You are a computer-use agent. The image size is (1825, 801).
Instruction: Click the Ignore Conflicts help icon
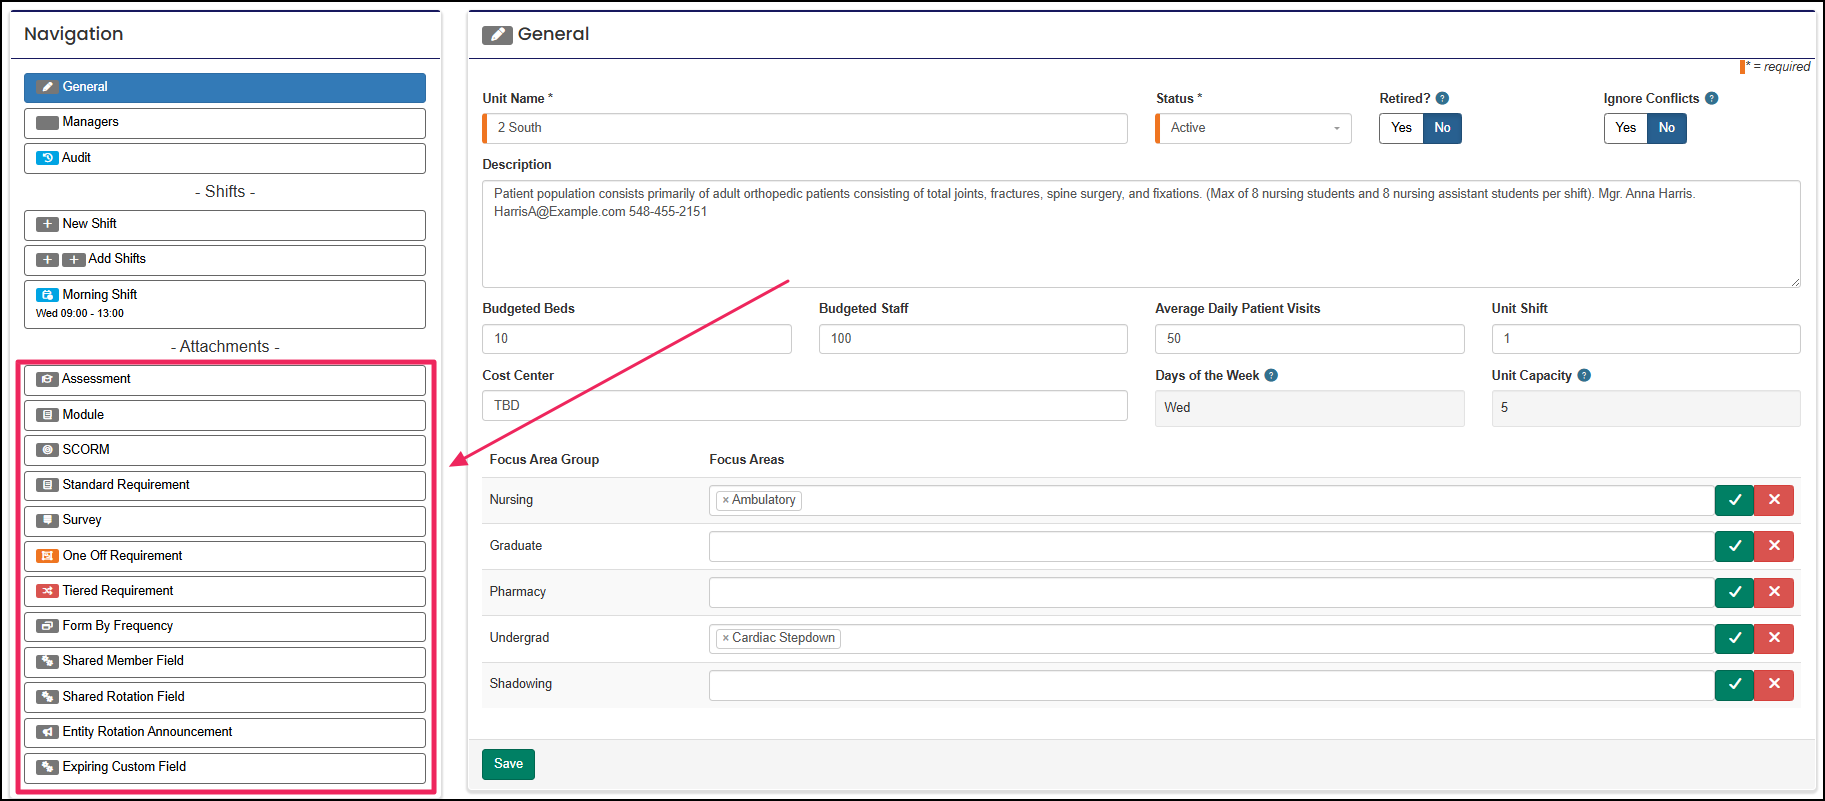point(1711,98)
